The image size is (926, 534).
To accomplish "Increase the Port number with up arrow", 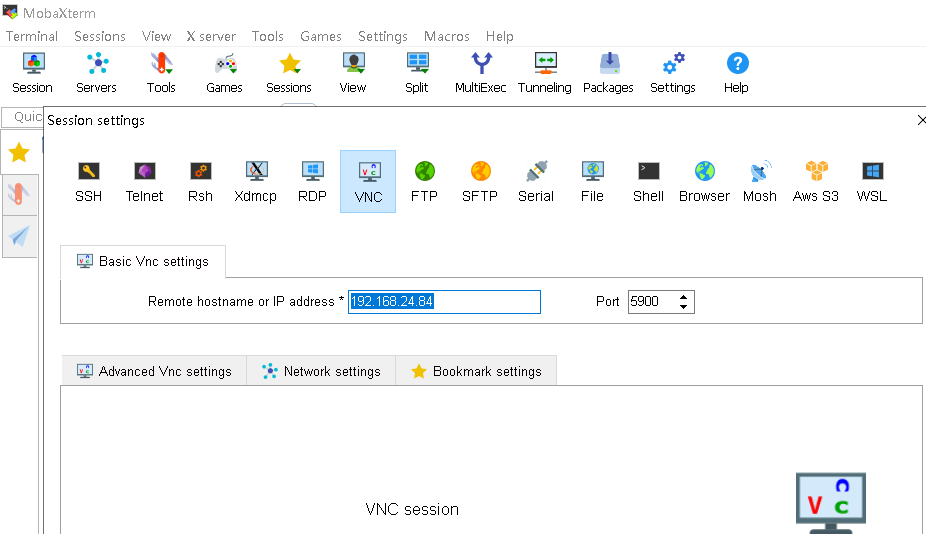I will coord(684,297).
